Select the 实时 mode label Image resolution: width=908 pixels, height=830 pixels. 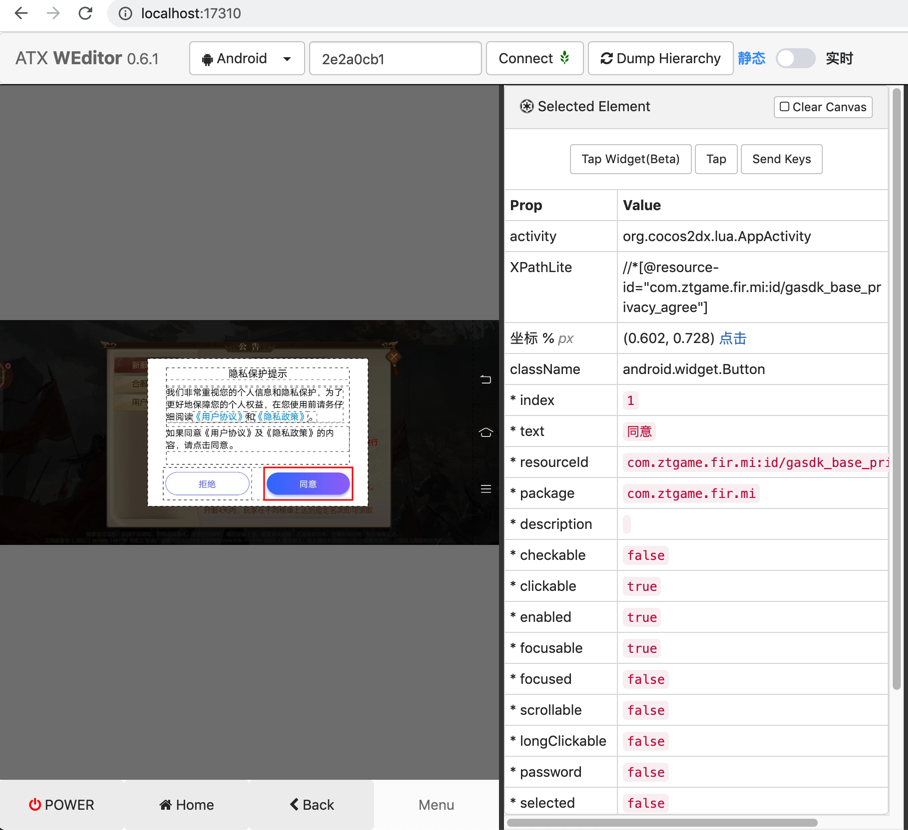point(839,58)
